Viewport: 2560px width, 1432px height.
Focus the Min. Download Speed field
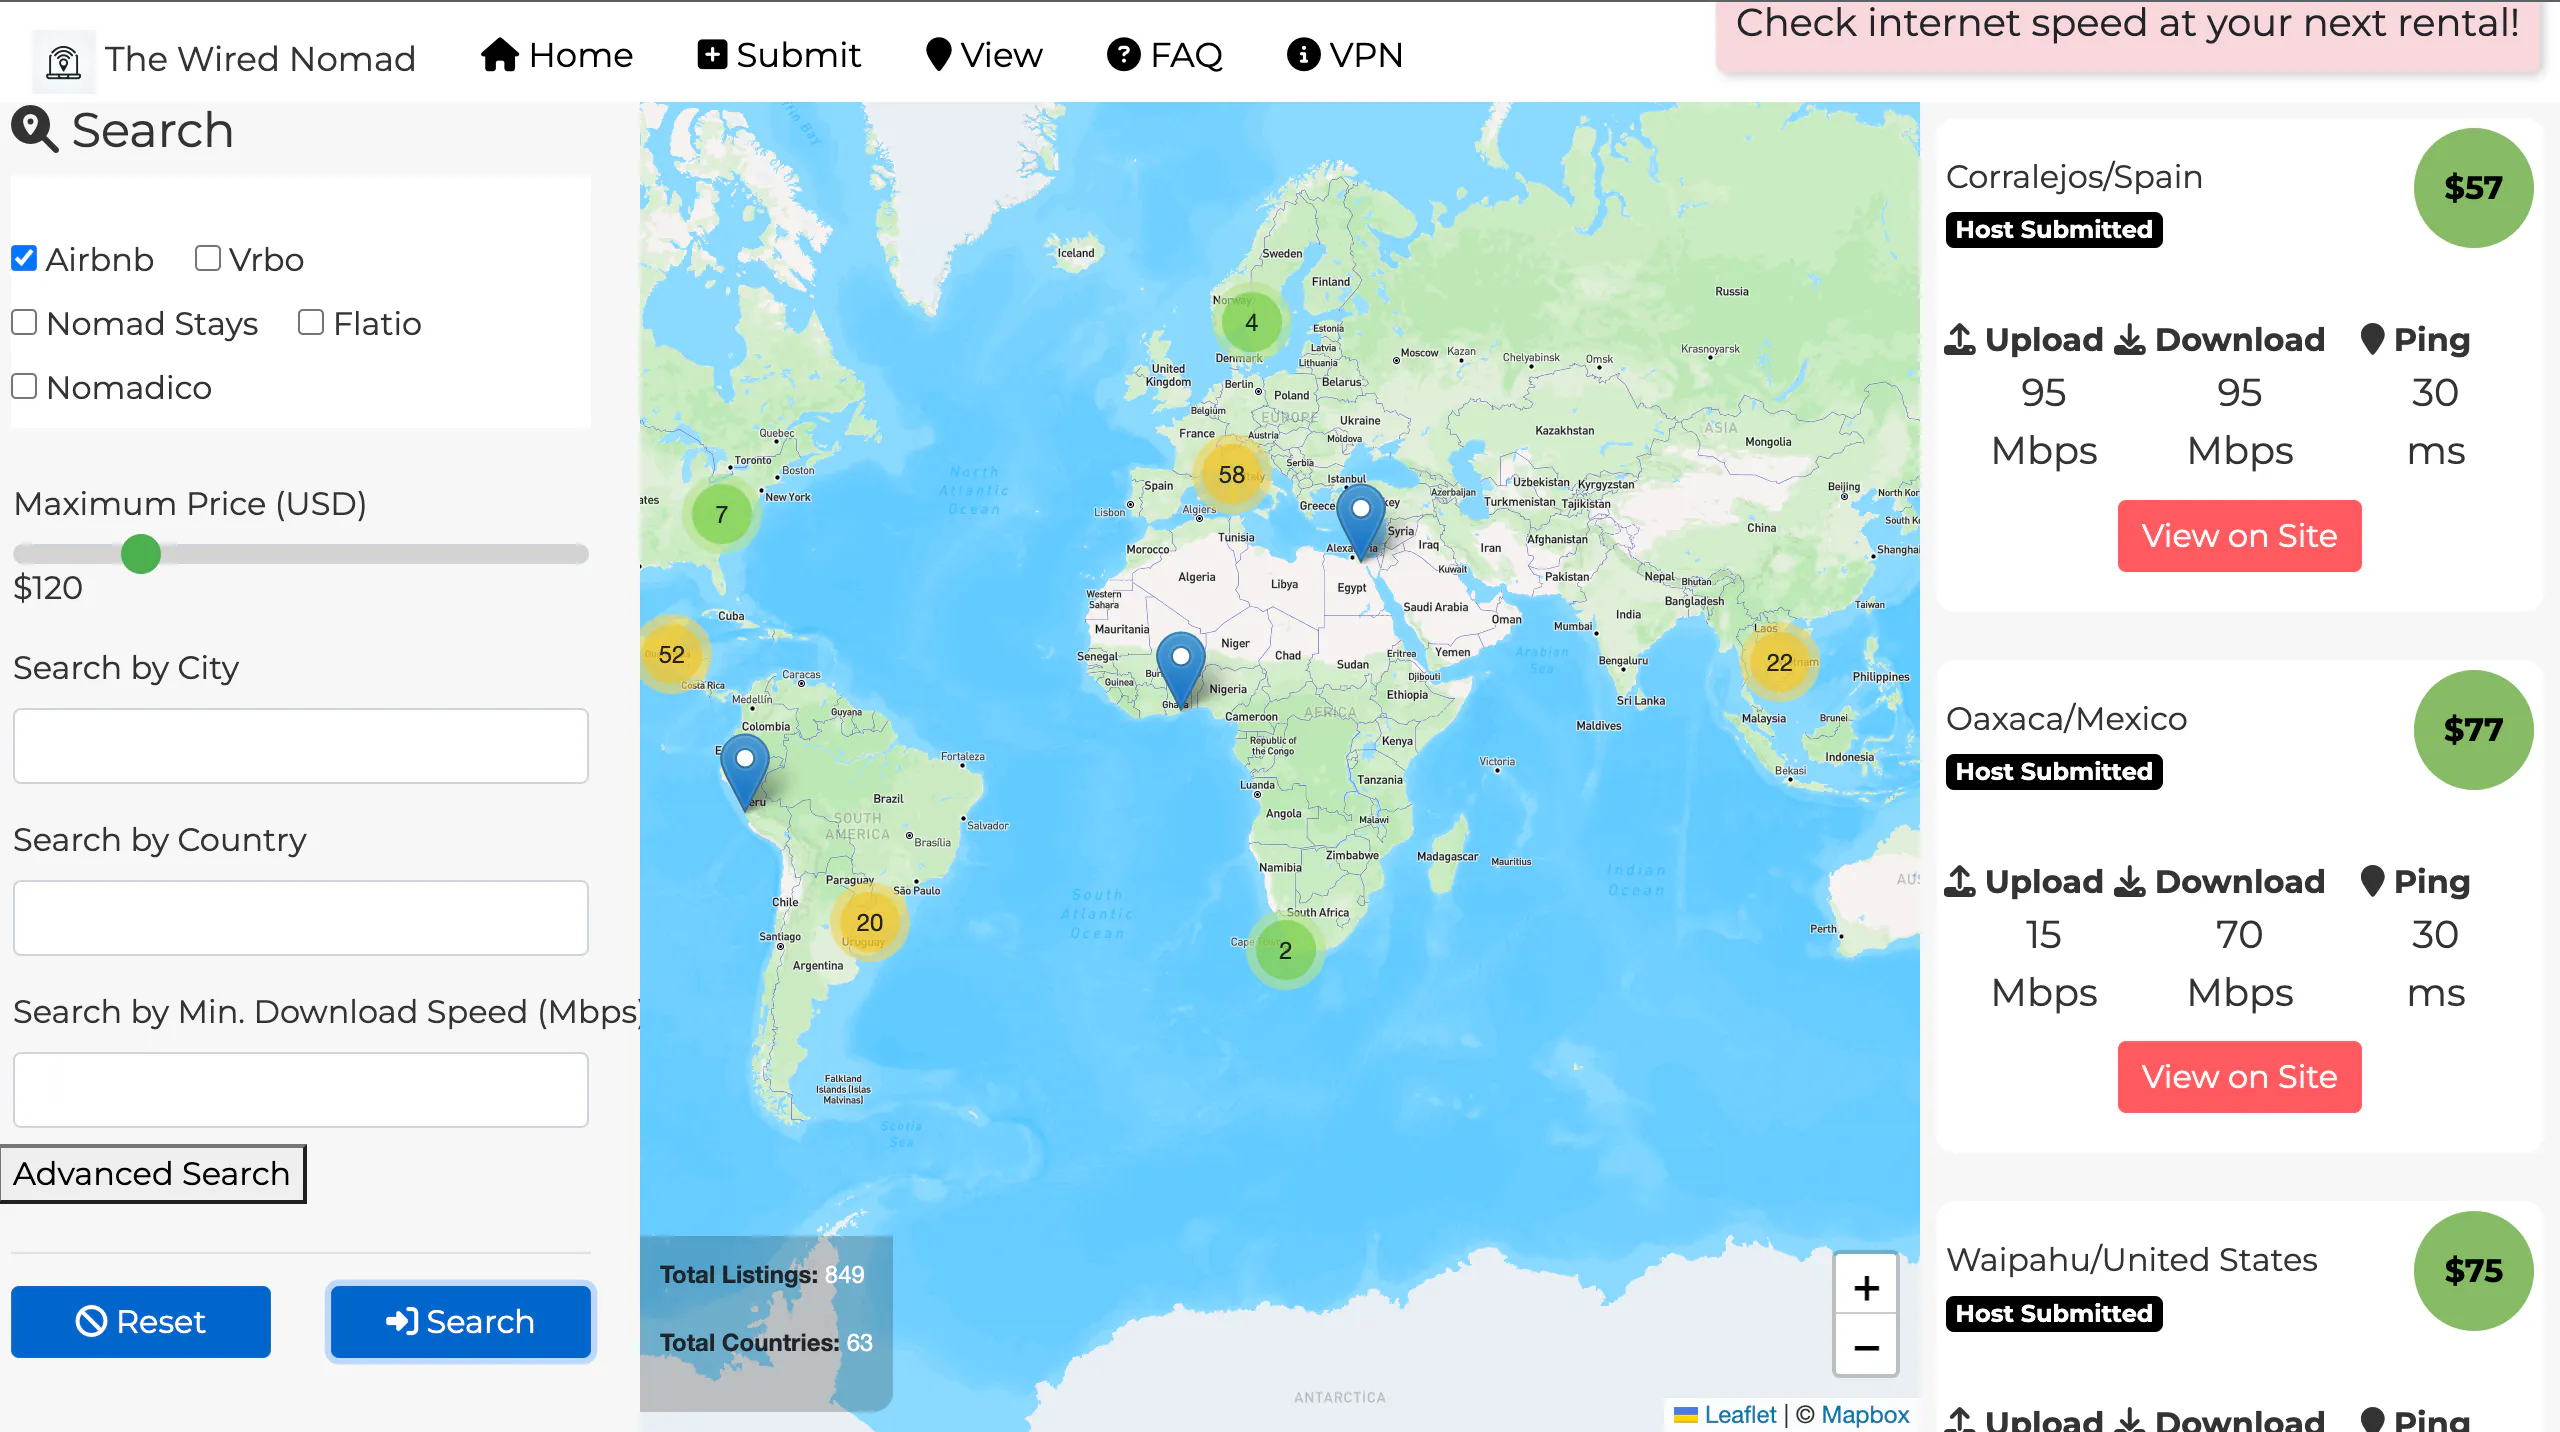click(x=301, y=1090)
